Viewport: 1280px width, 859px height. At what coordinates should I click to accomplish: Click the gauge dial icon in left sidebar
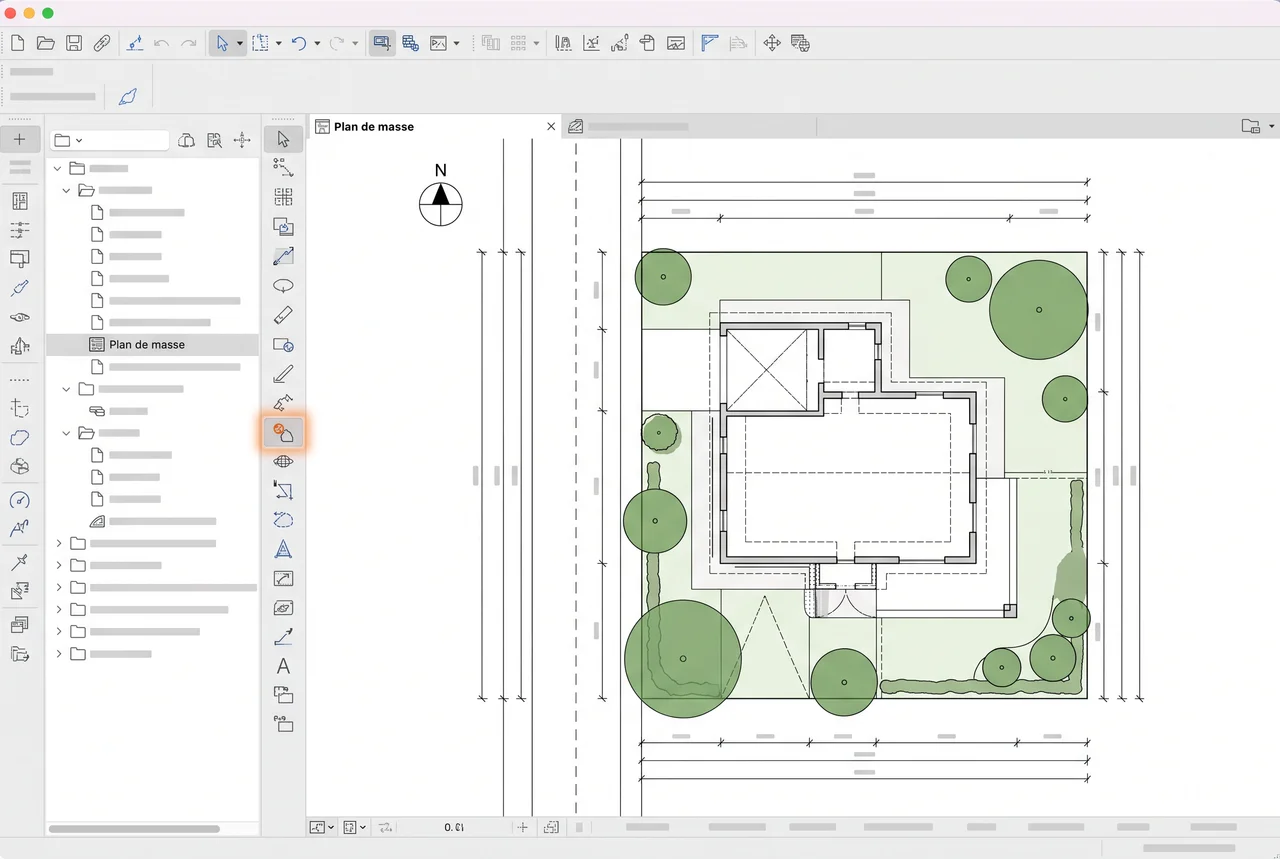point(19,500)
